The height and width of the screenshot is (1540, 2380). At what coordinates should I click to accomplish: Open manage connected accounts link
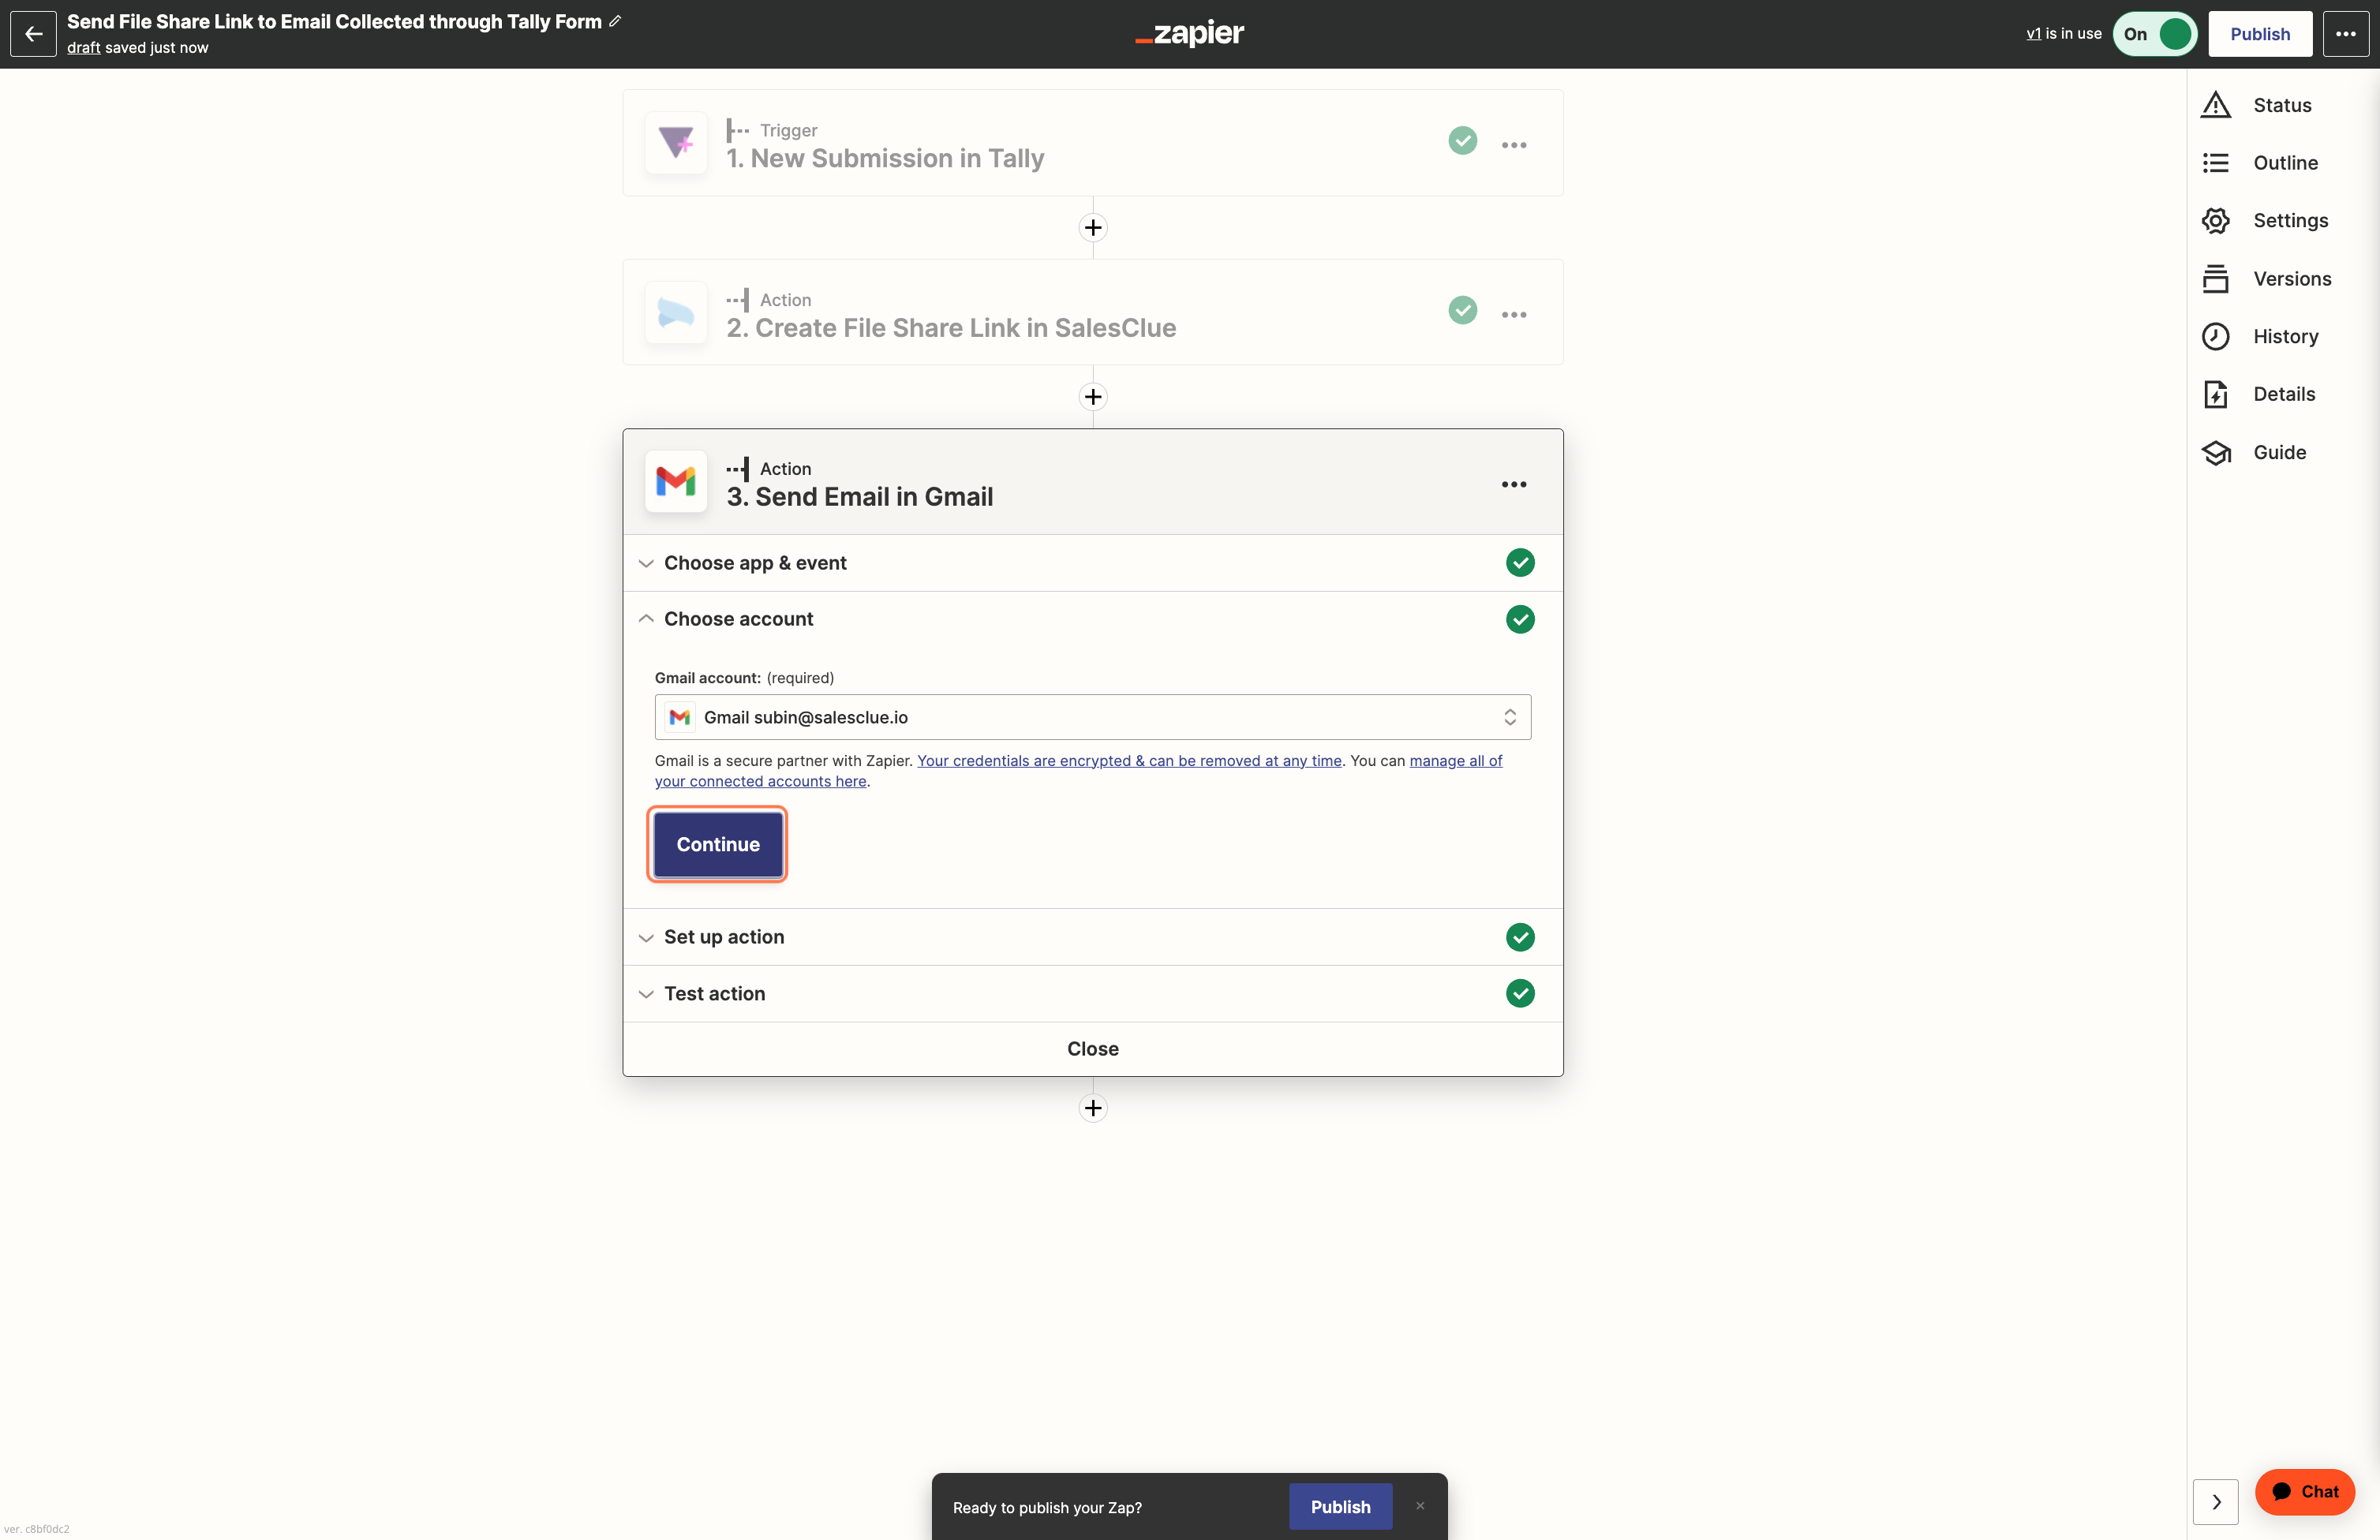click(x=1078, y=771)
